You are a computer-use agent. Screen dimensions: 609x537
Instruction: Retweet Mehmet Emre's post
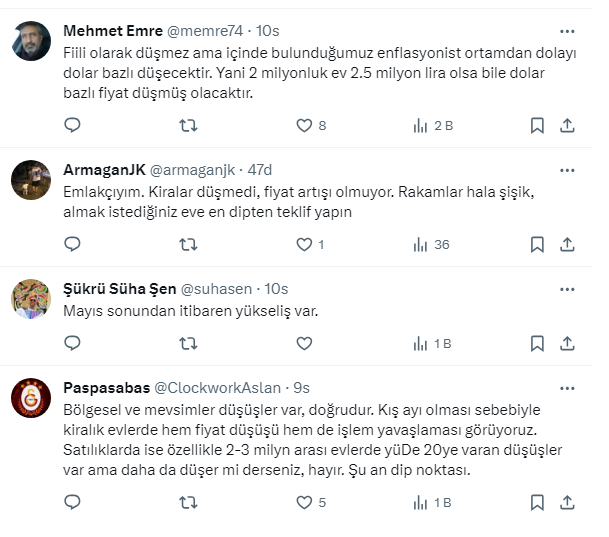(187, 125)
